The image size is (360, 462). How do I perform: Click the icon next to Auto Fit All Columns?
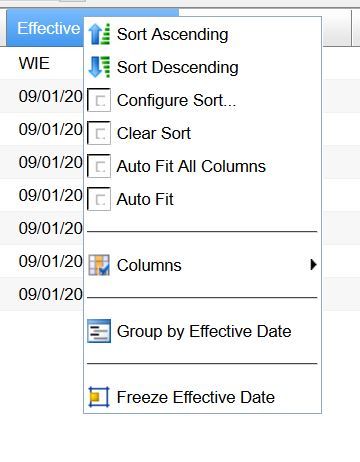[99, 166]
